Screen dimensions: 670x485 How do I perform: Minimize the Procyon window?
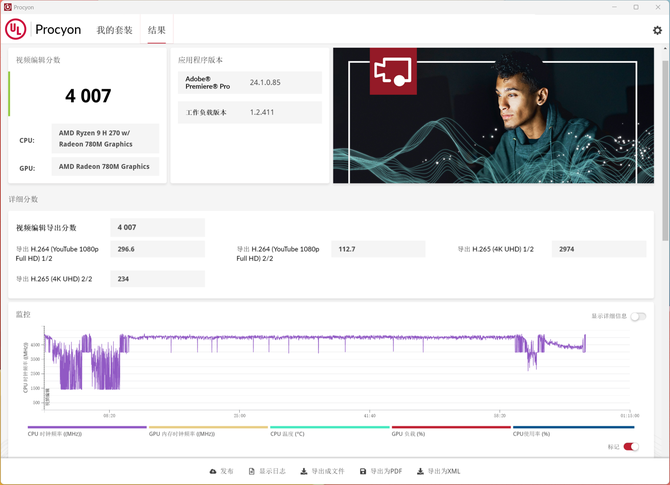[x=614, y=7]
